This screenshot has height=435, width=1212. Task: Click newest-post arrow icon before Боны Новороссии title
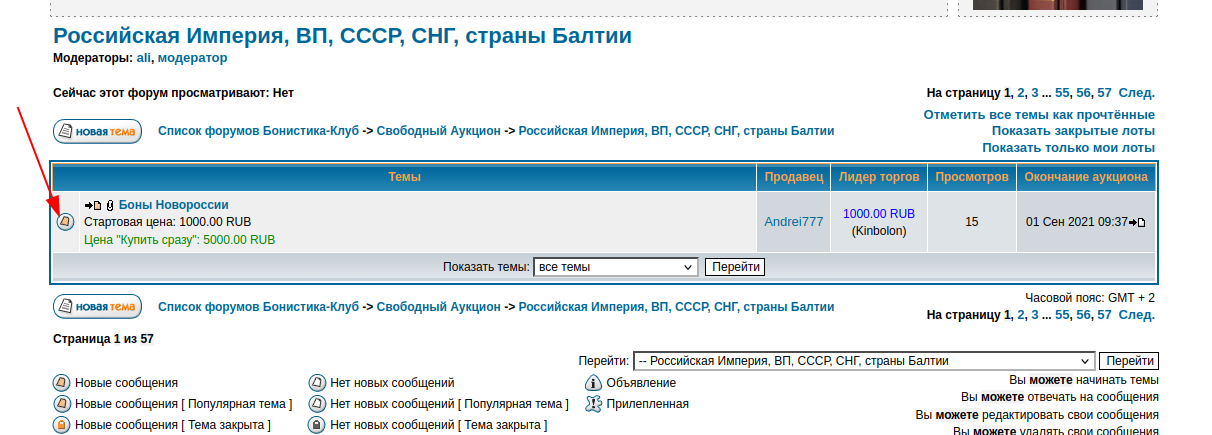93,205
